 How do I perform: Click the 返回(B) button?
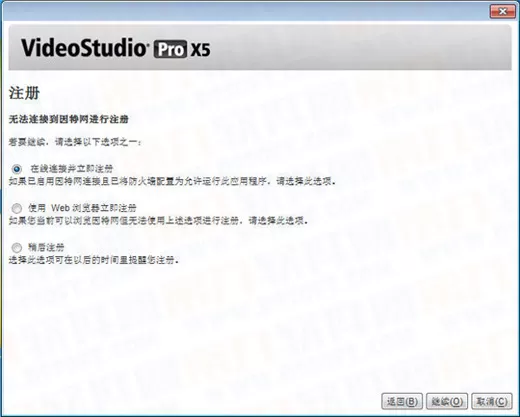coord(402,401)
